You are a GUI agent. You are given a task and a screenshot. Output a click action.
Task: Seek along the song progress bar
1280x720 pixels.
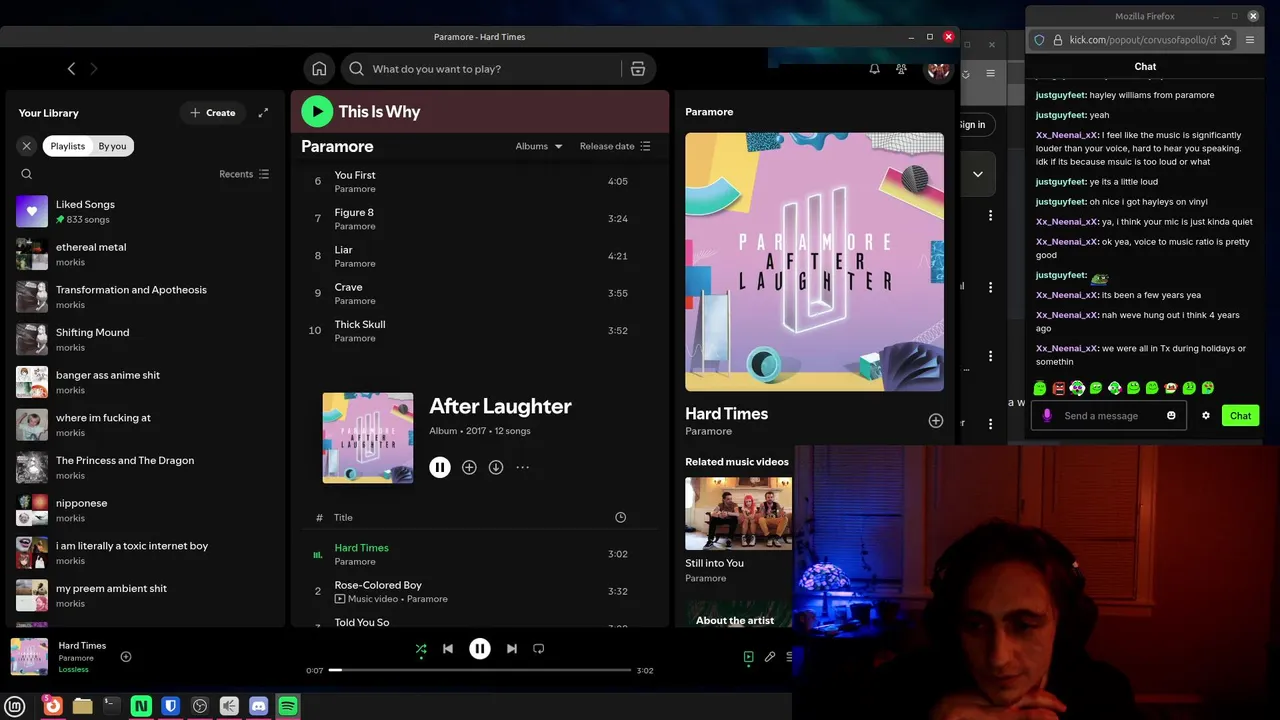tap(480, 670)
